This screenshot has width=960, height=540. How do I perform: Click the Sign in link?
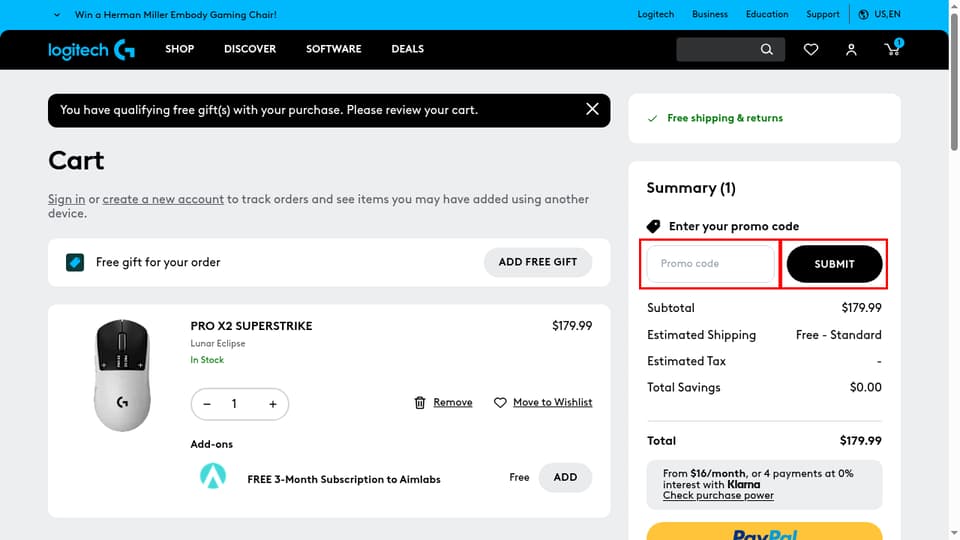coord(67,199)
